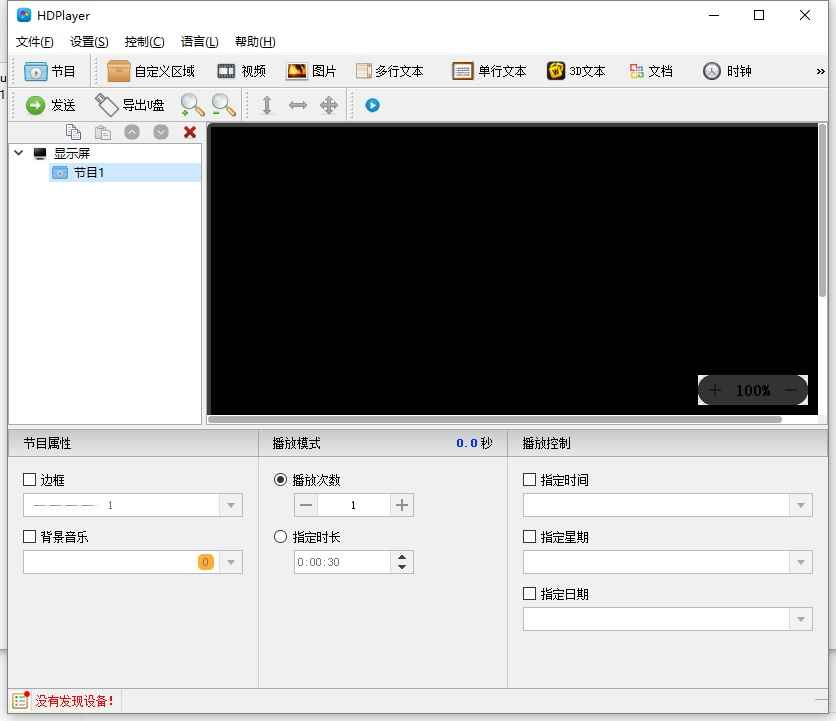Click the play count number field
The height and width of the screenshot is (721, 836).
tap(353, 505)
